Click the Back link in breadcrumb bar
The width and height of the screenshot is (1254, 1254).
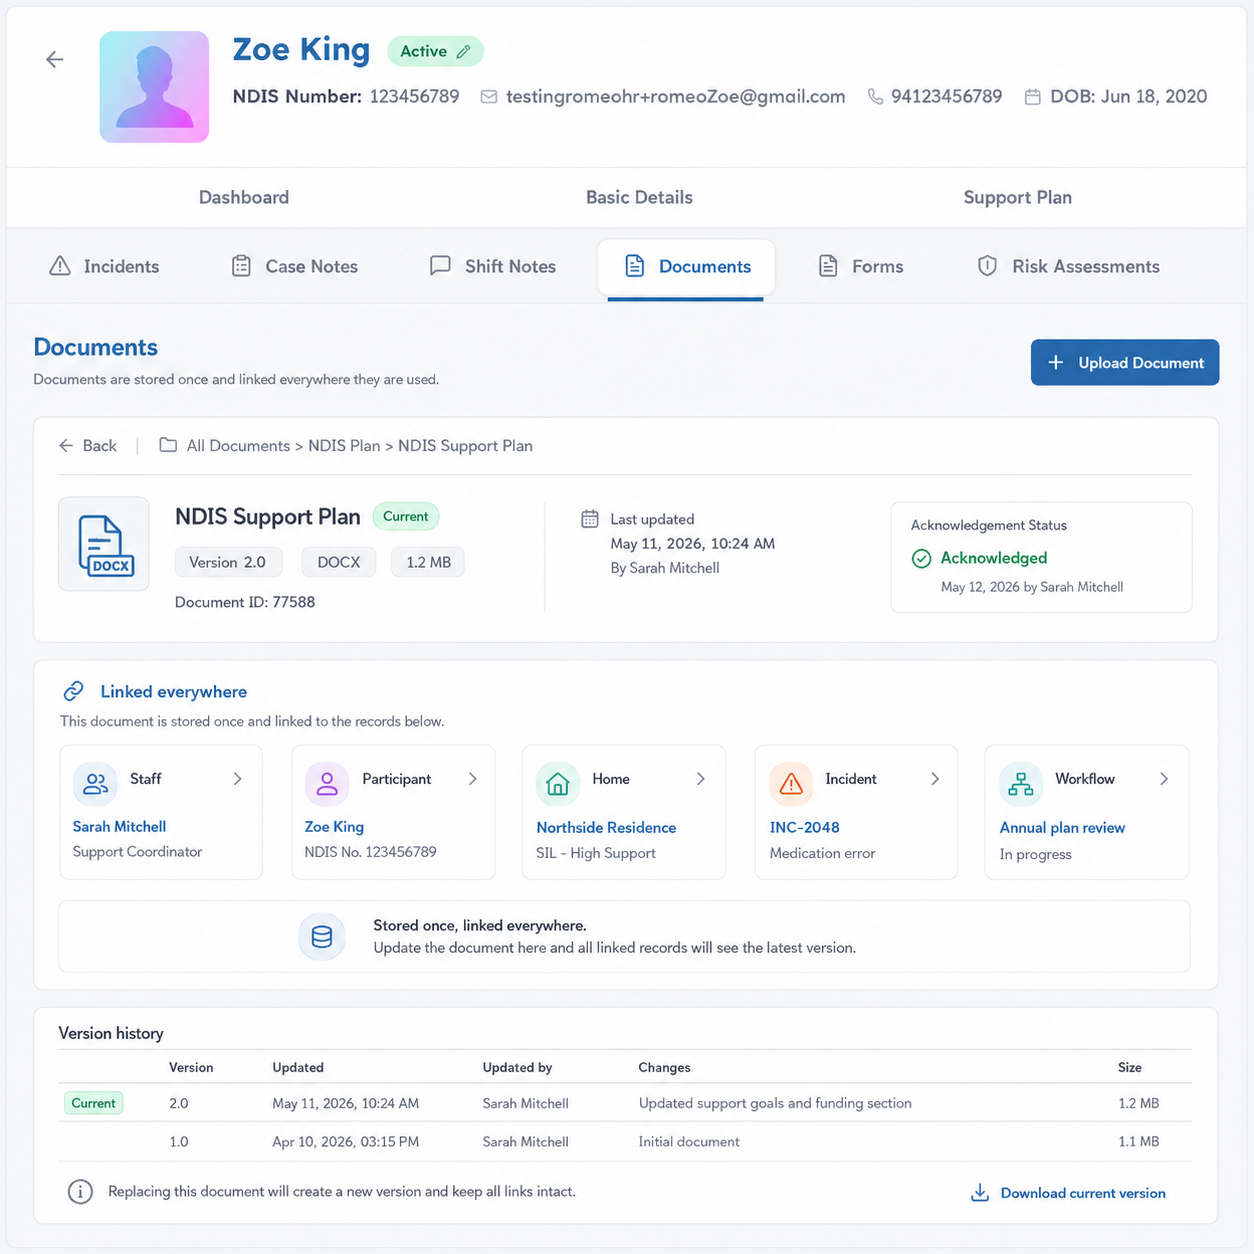(87, 446)
